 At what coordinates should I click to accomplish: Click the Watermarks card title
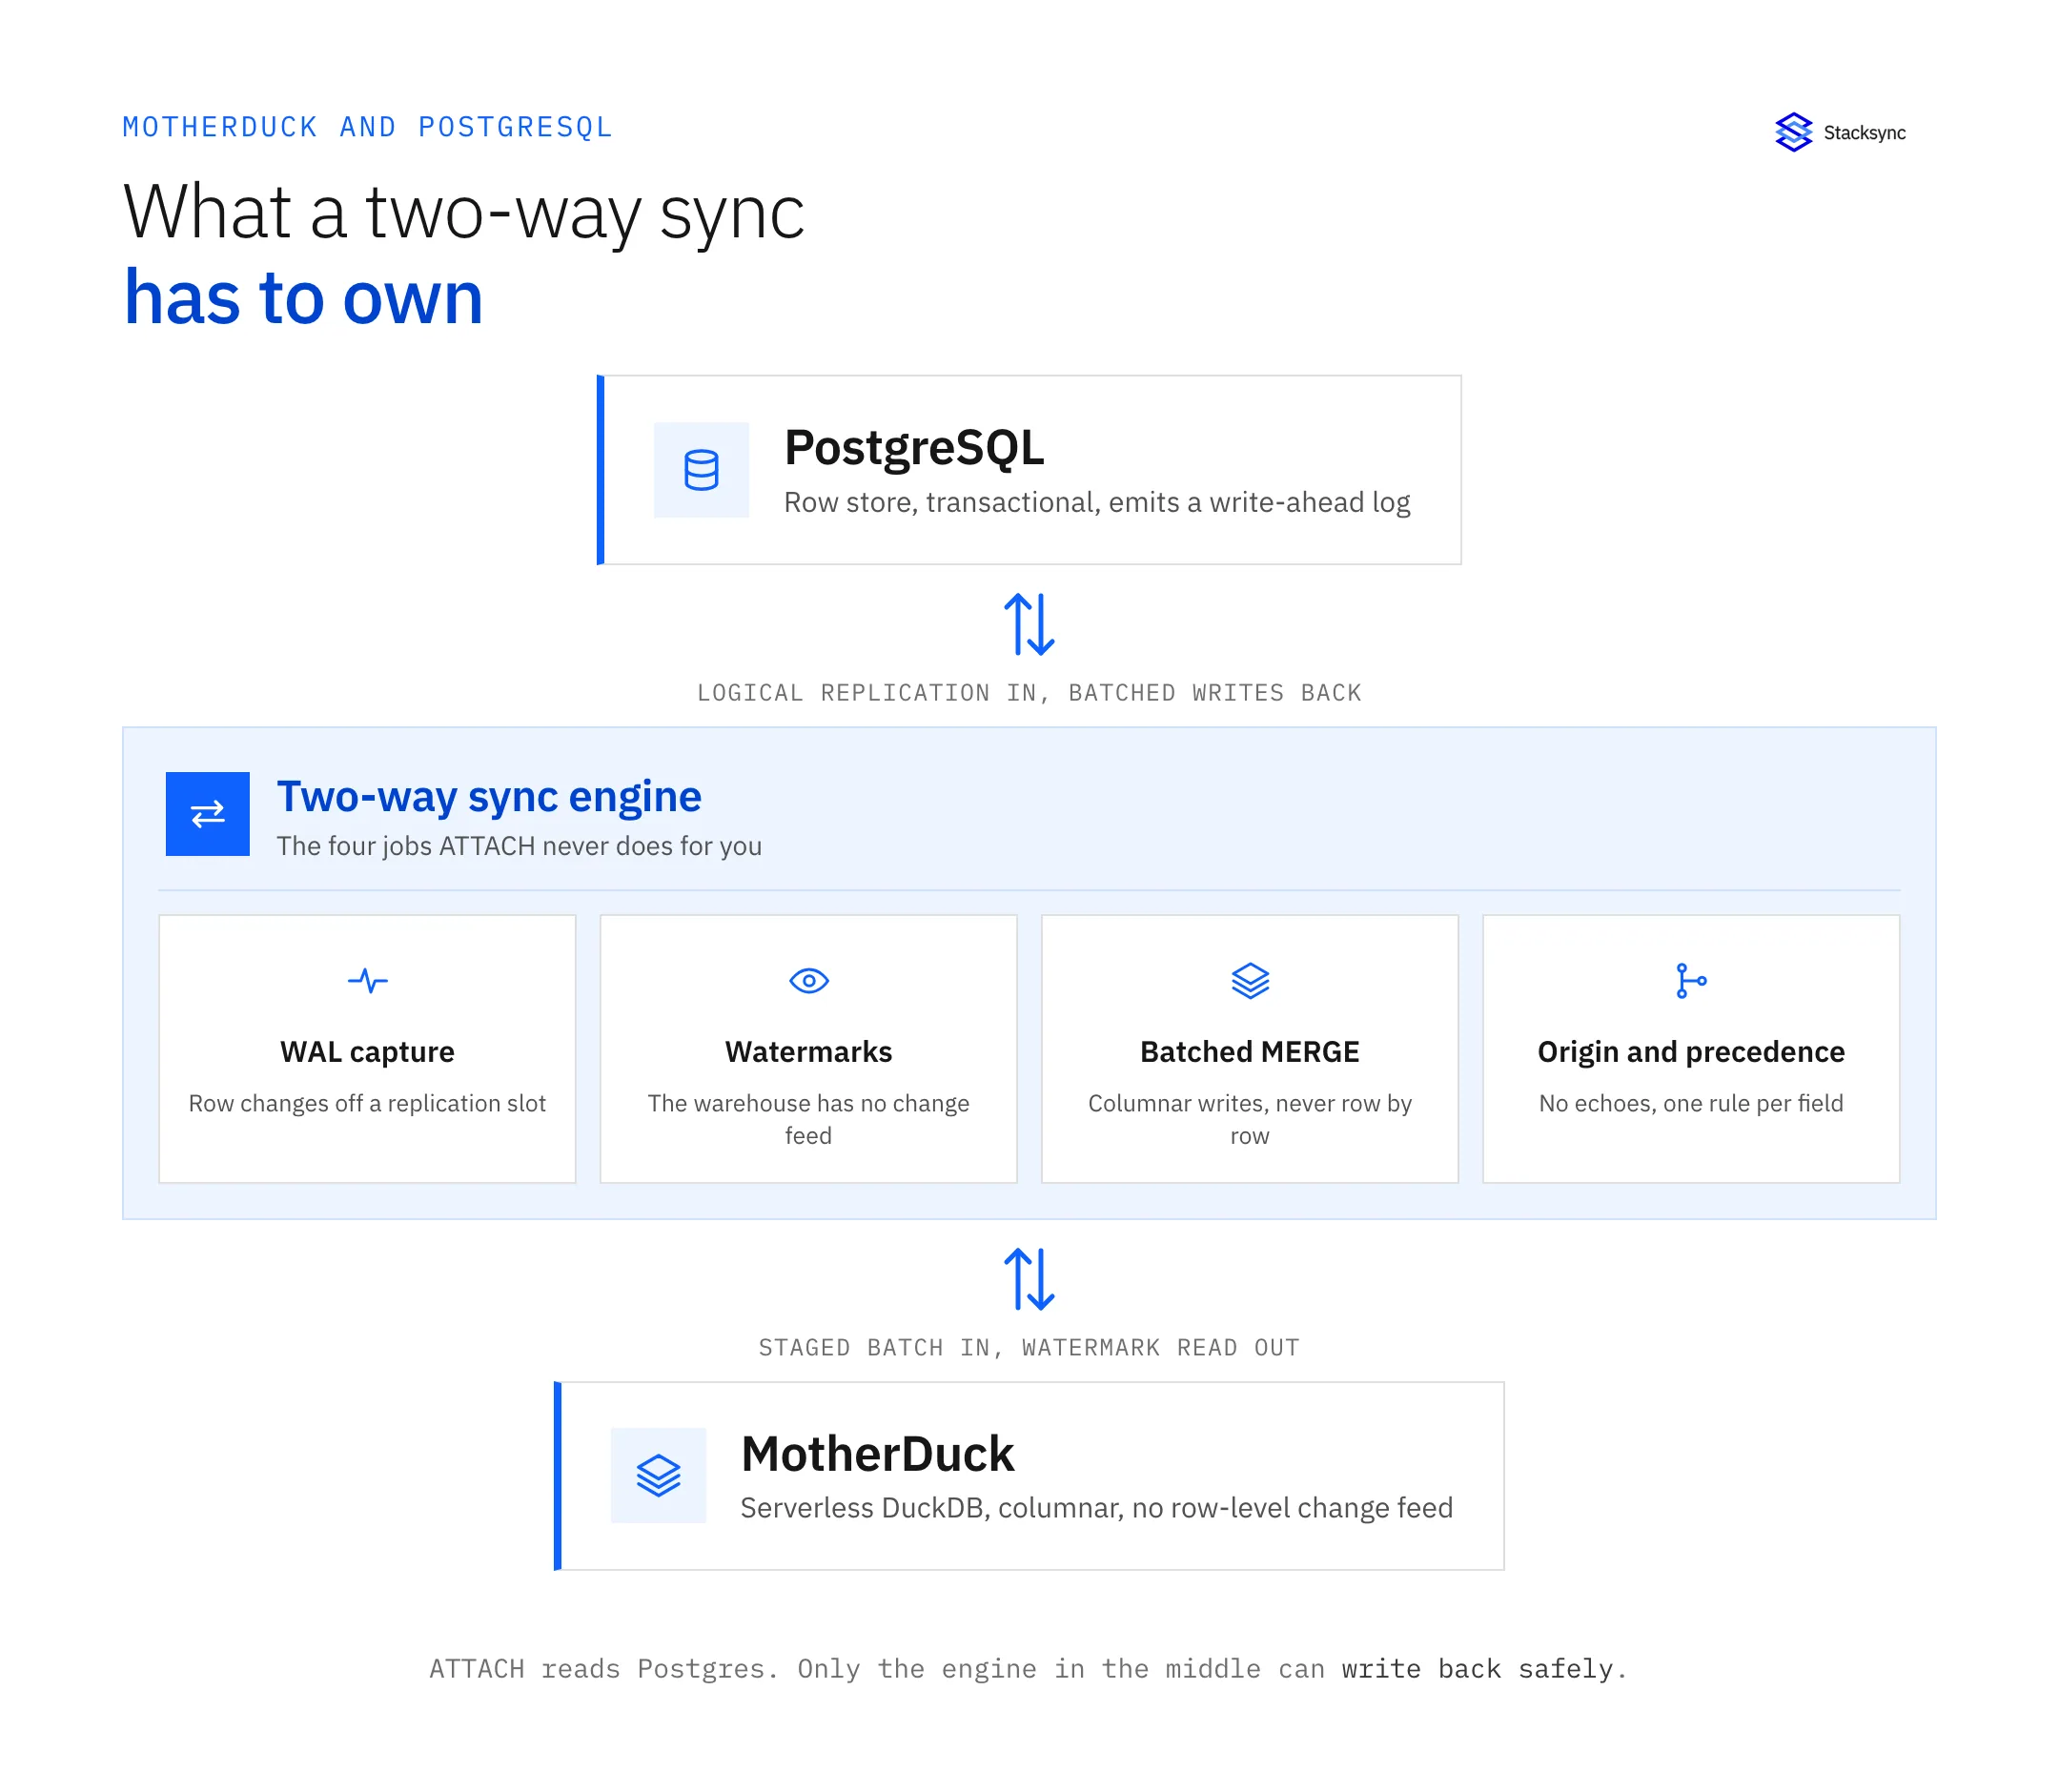809,1052
